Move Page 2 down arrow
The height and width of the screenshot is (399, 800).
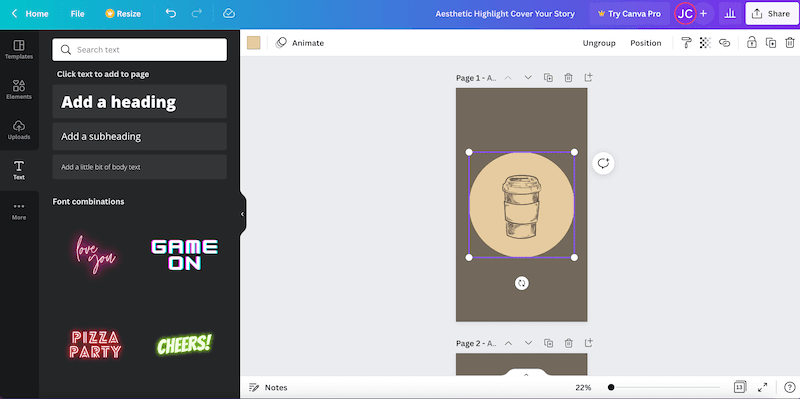[528, 343]
